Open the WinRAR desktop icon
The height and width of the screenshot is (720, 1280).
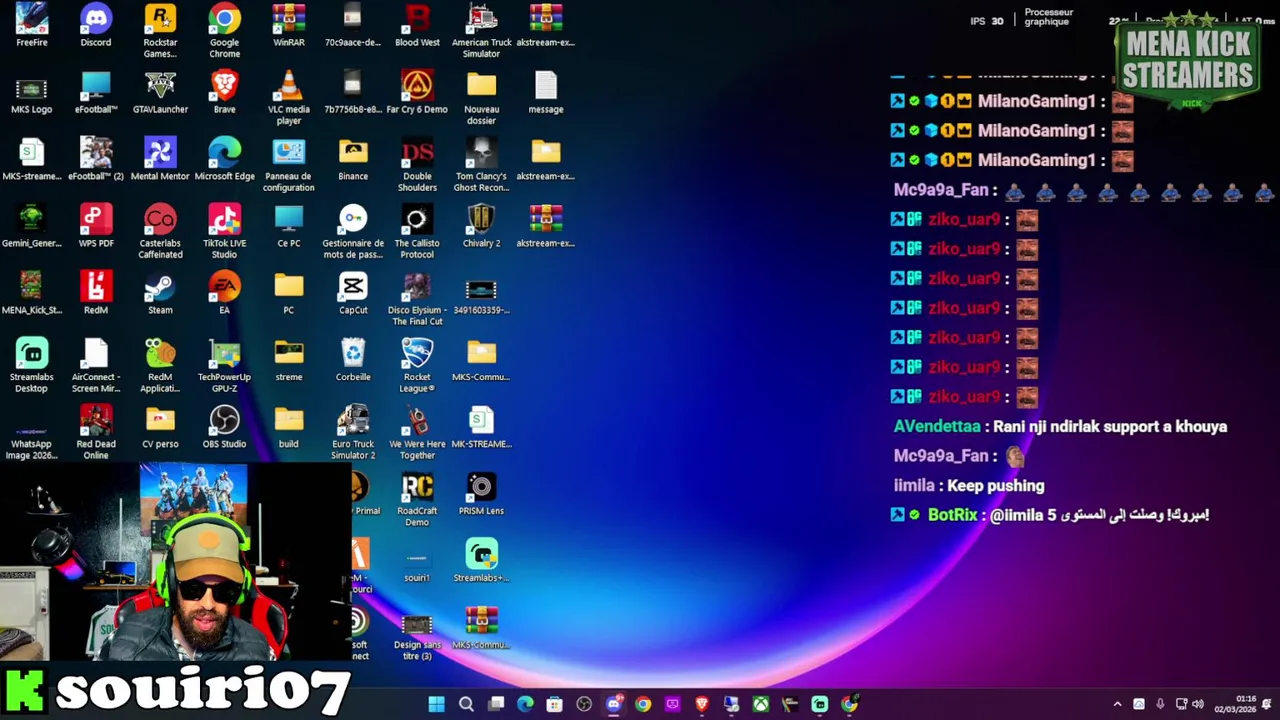click(289, 25)
